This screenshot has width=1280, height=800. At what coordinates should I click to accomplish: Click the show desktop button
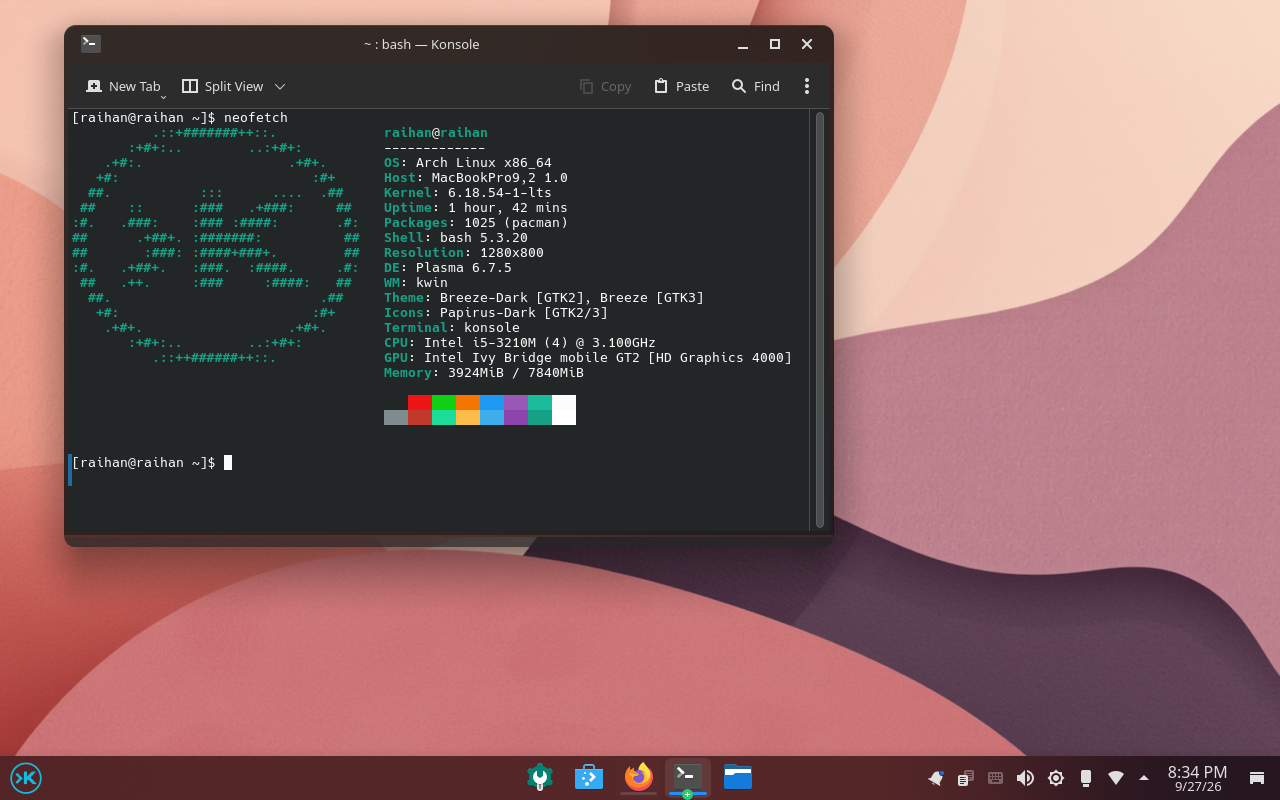pyautogui.click(x=1257, y=778)
